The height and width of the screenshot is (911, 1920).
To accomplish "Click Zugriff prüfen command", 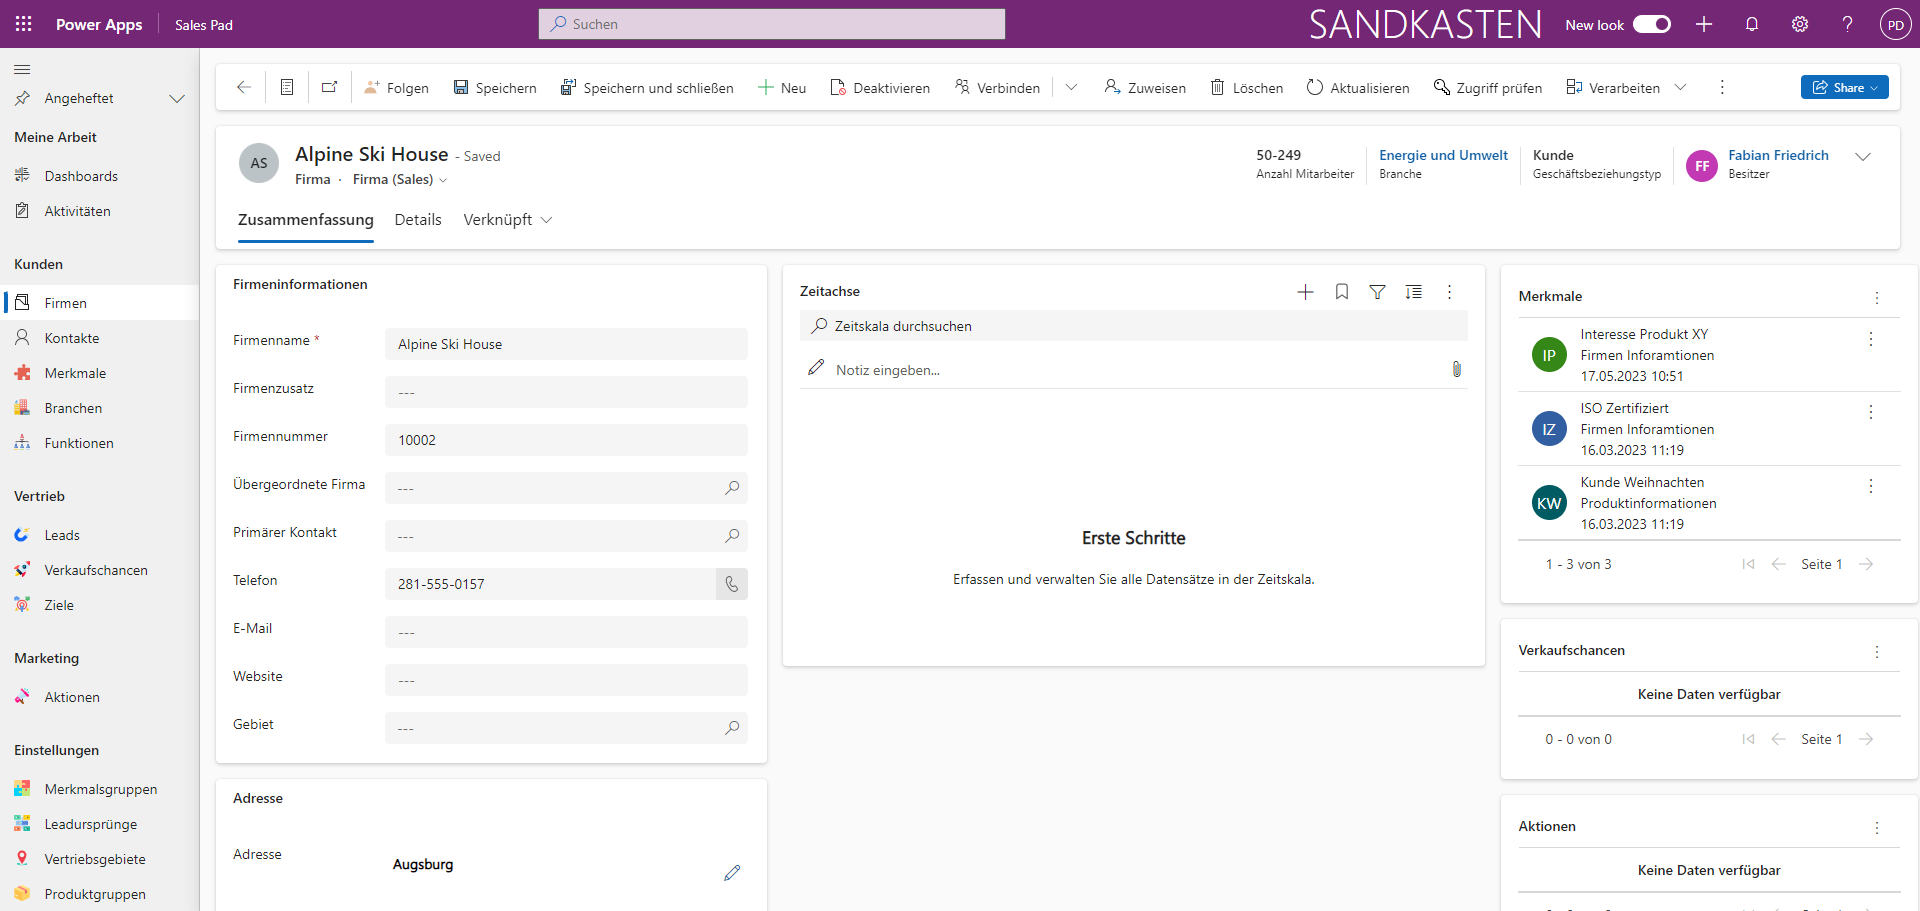I will [1488, 88].
